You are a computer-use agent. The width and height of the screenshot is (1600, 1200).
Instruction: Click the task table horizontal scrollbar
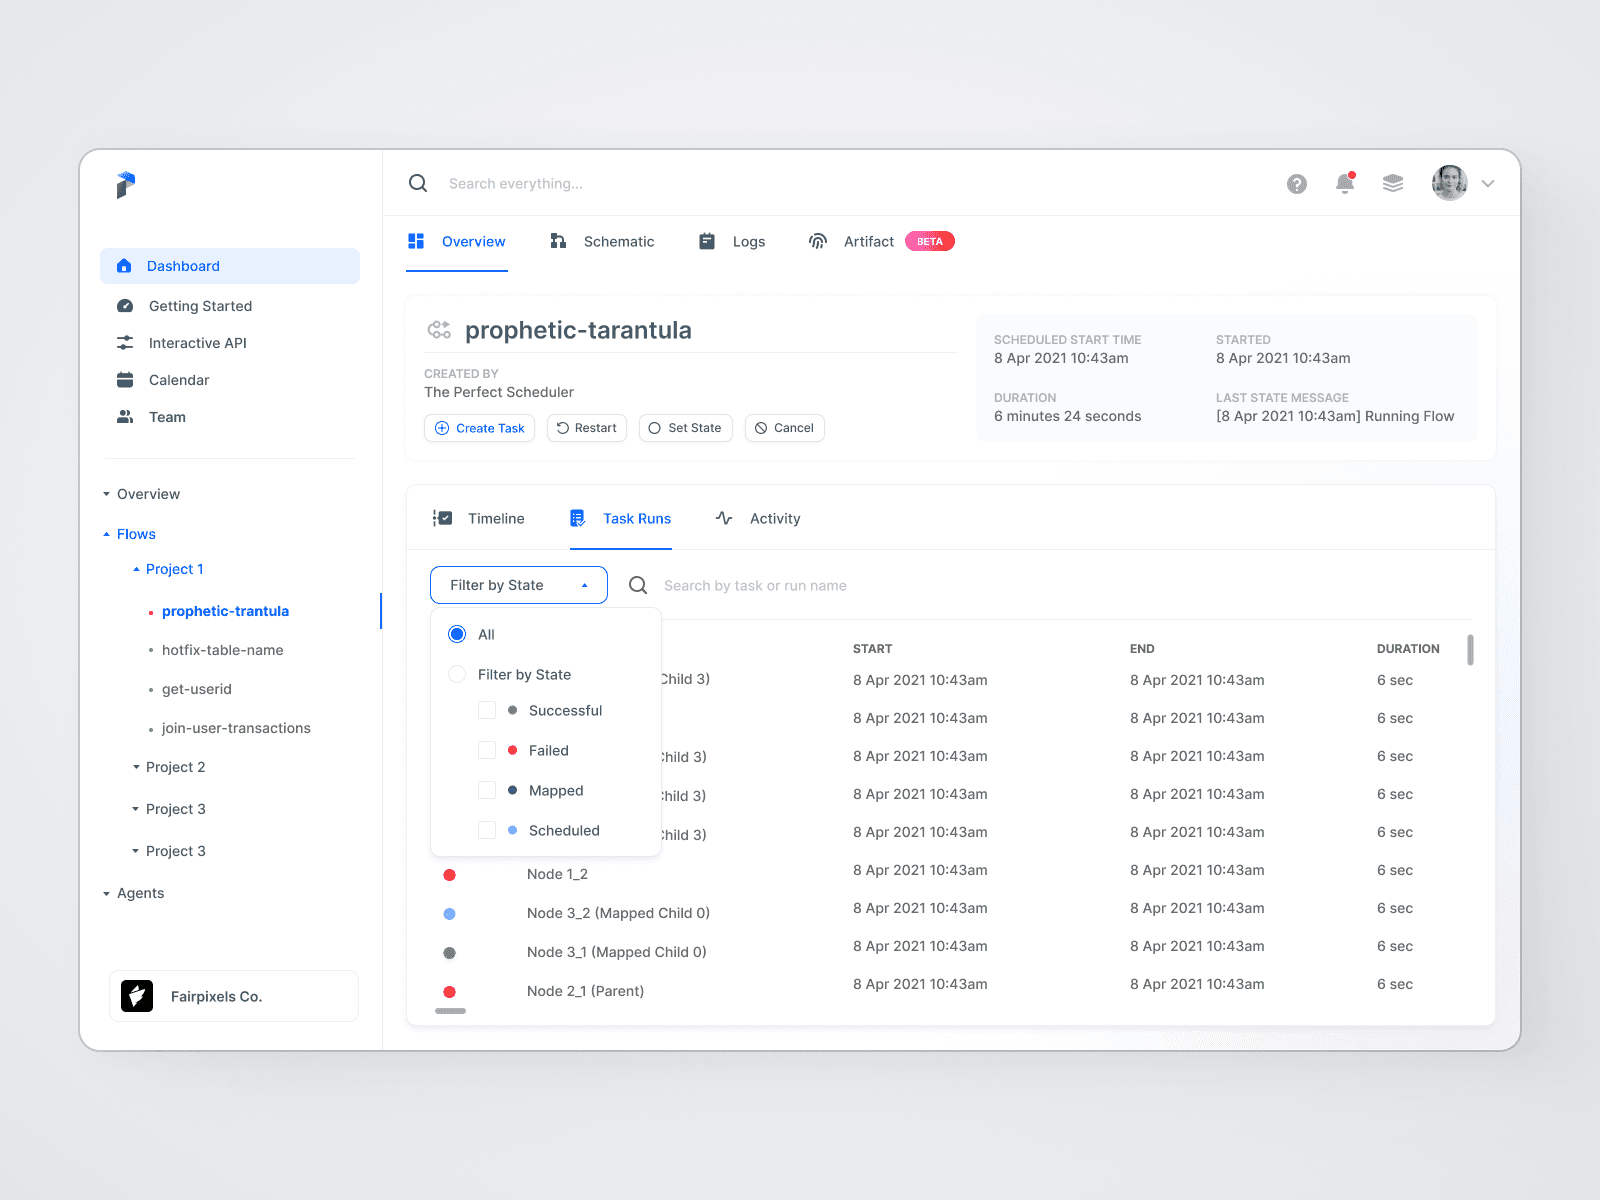451,1011
